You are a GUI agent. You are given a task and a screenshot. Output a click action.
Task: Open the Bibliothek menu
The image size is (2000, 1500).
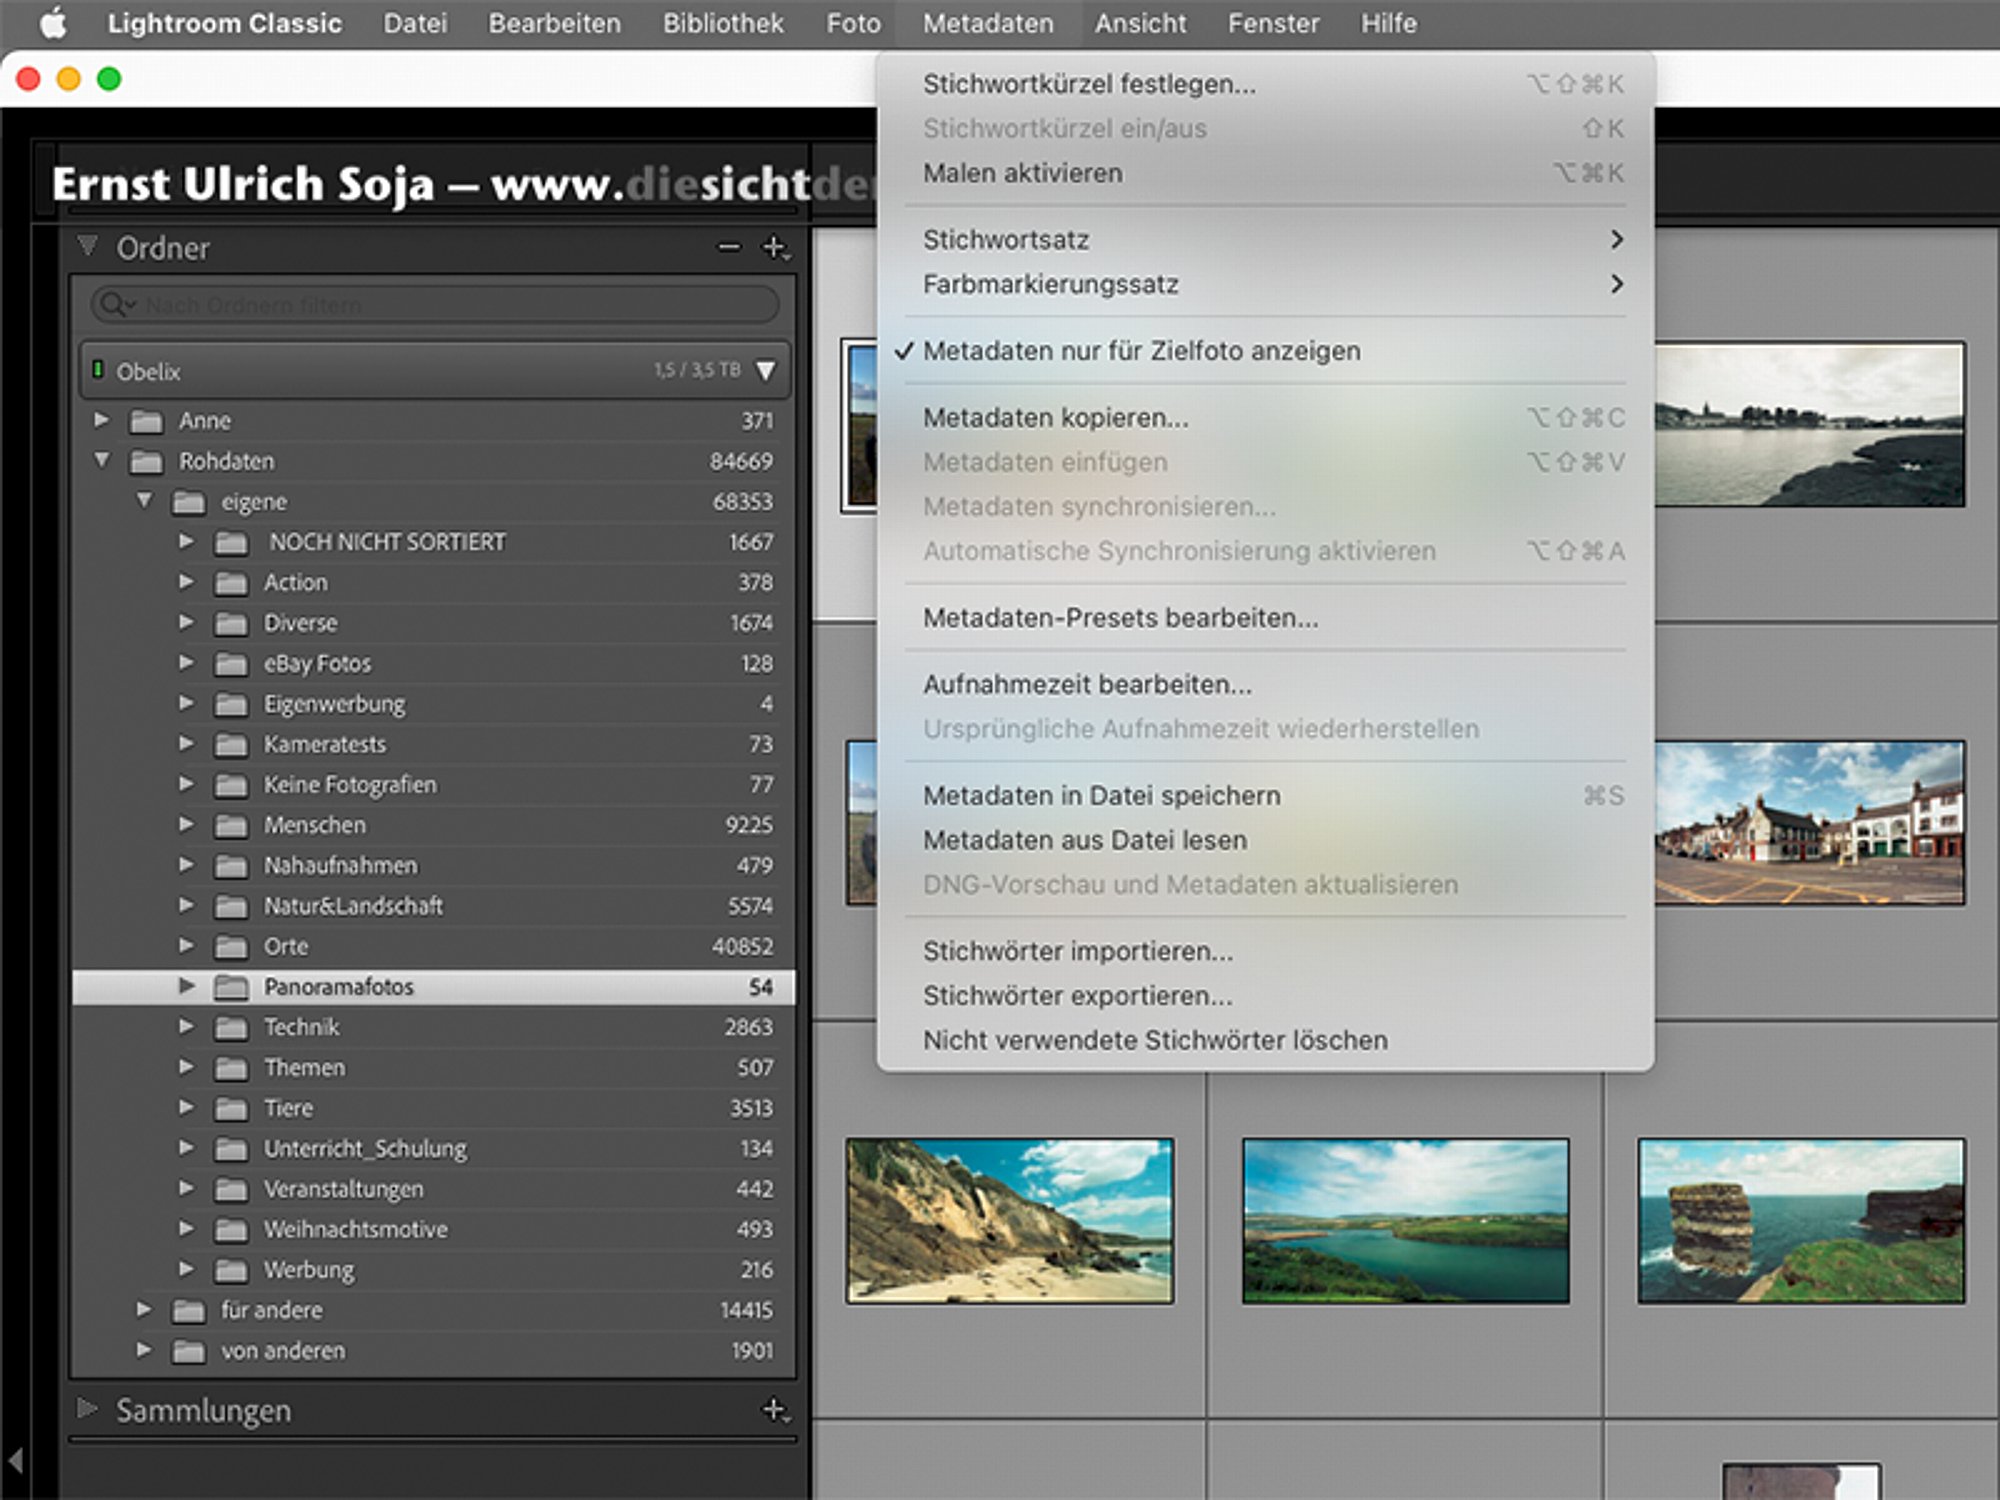pos(723,23)
